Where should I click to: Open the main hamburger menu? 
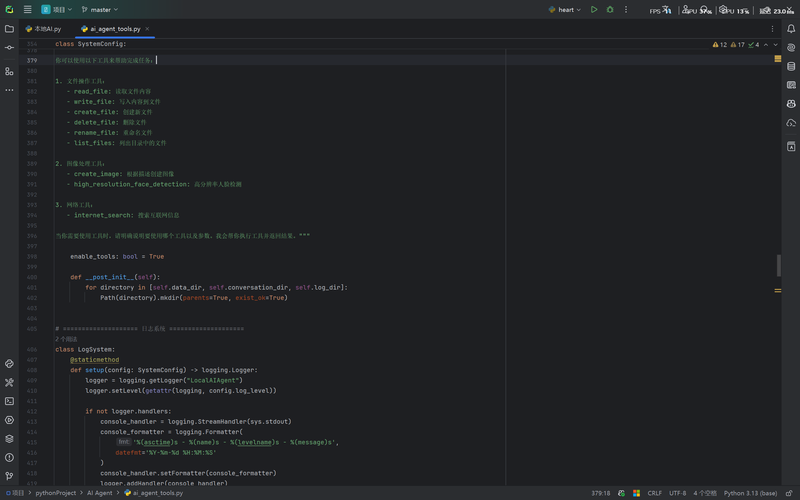click(28, 10)
